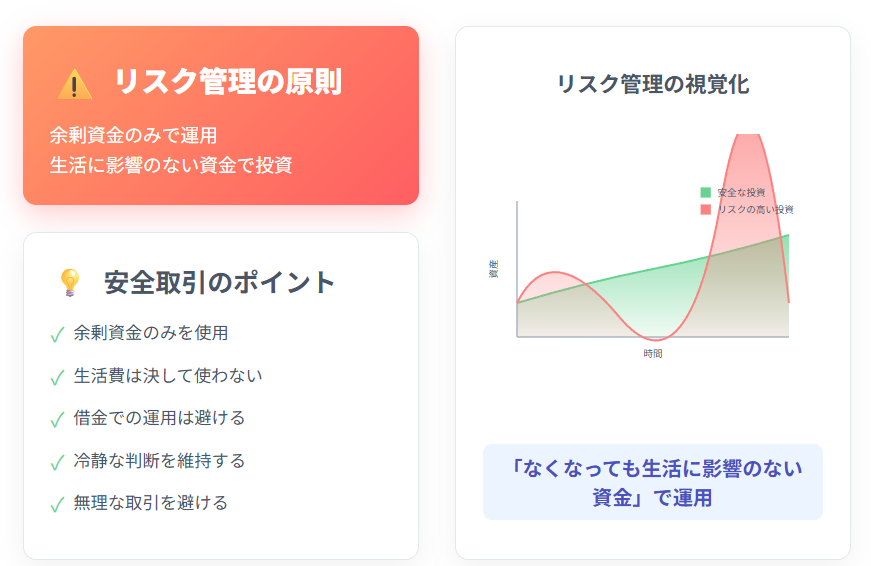Viewport: 871px width, 566px height.
Task: Click the text 余剰資金のみで運用
Action: point(133,136)
